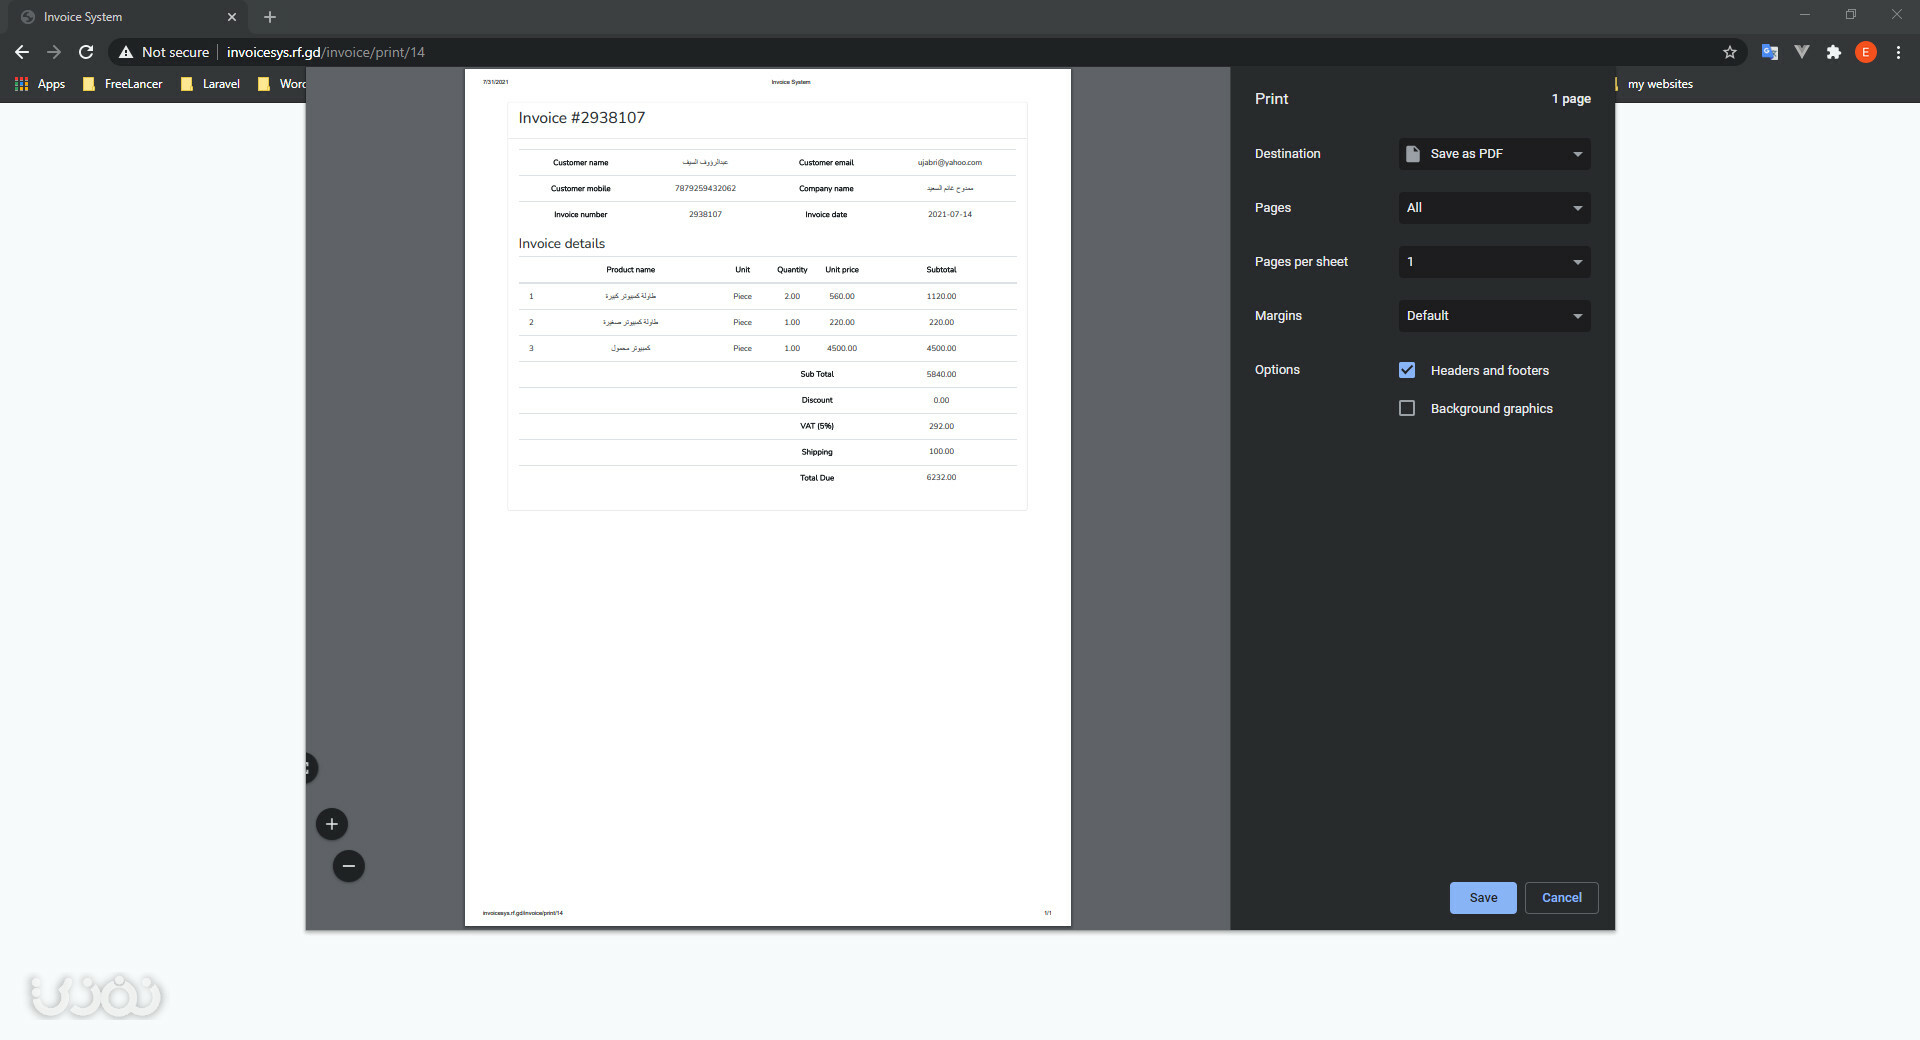Open the Pages dropdown

(x=1494, y=208)
